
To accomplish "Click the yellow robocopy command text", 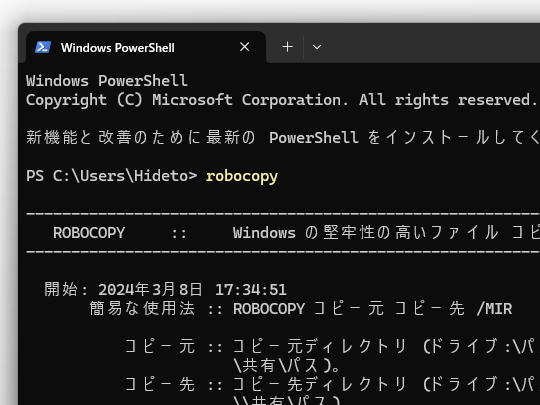I will (x=242, y=176).
